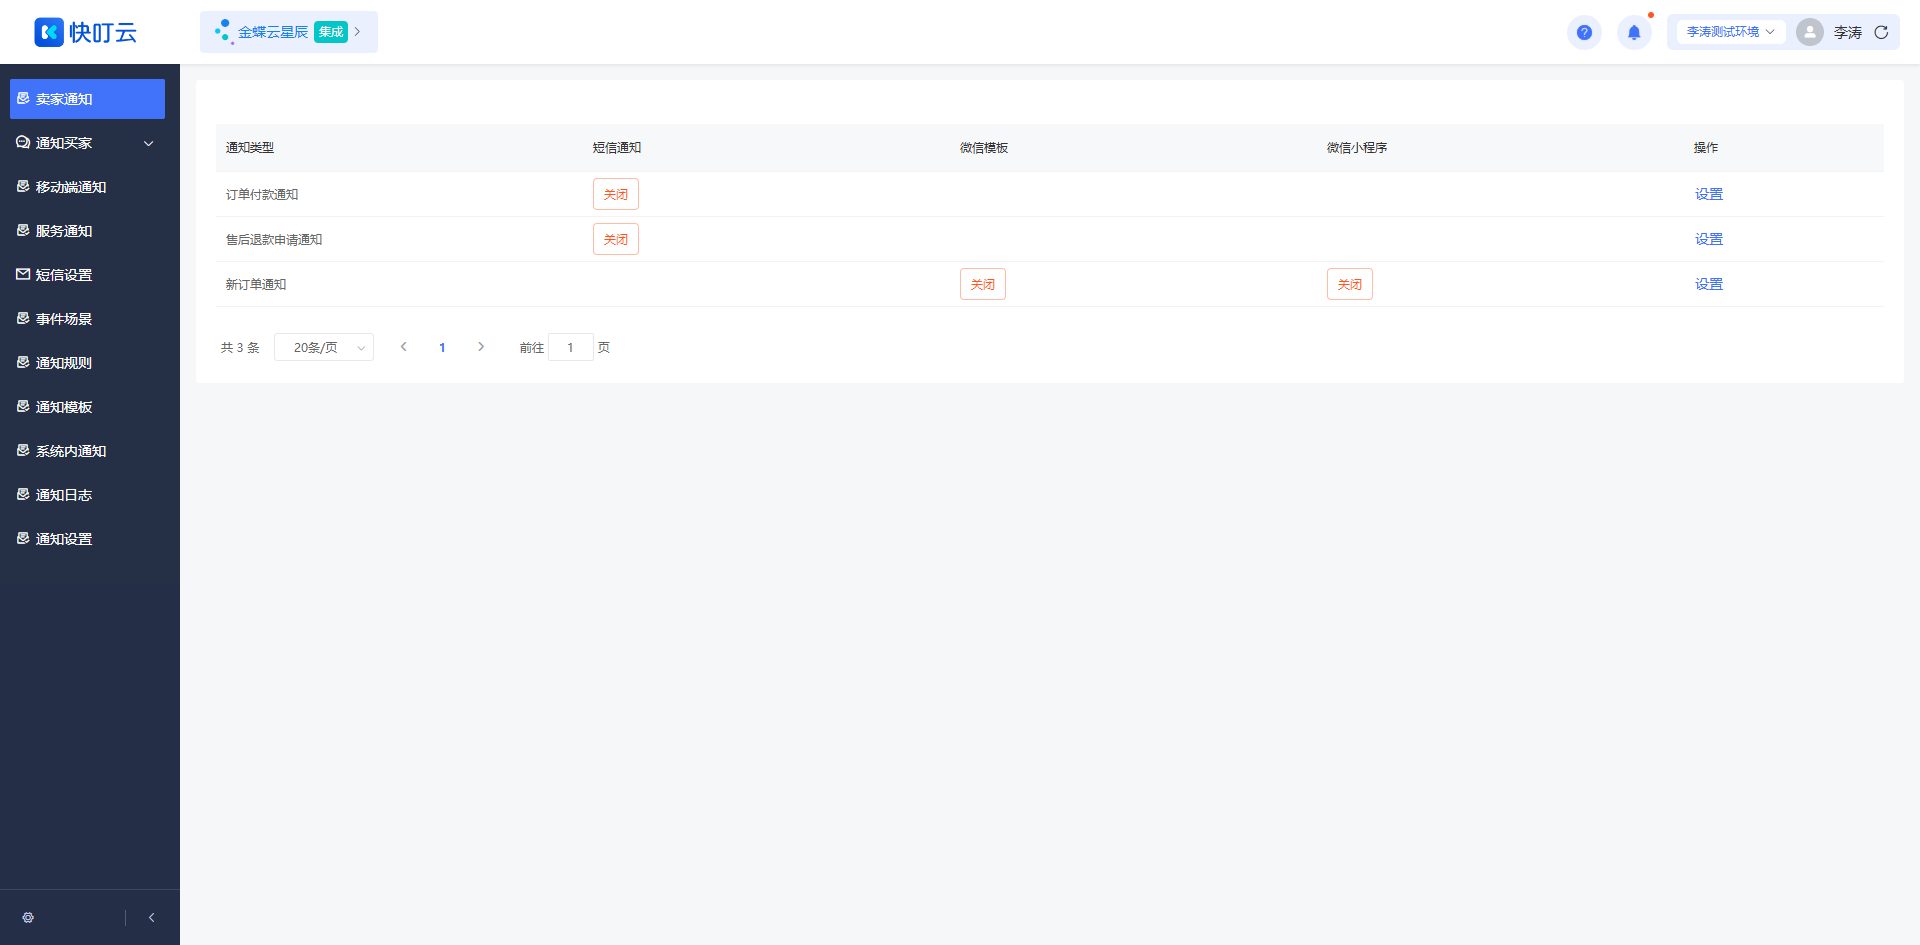Click the 微信模板 column header
The height and width of the screenshot is (945, 1920).
[984, 147]
